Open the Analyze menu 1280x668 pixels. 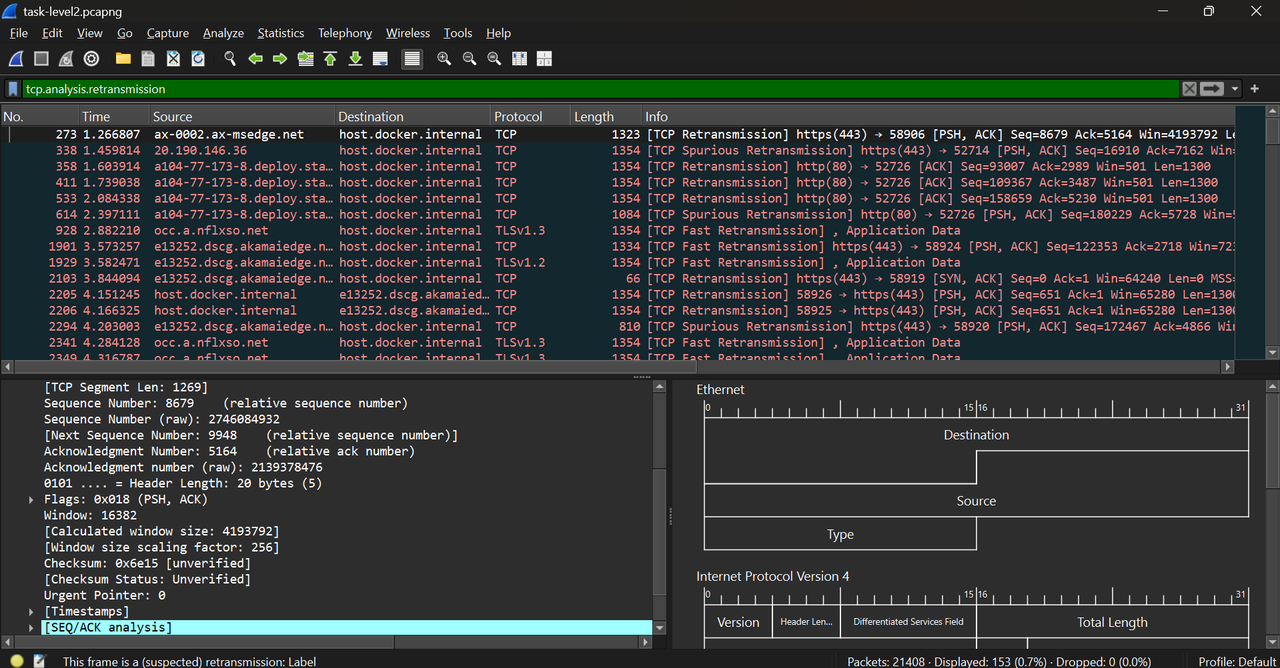click(x=223, y=33)
